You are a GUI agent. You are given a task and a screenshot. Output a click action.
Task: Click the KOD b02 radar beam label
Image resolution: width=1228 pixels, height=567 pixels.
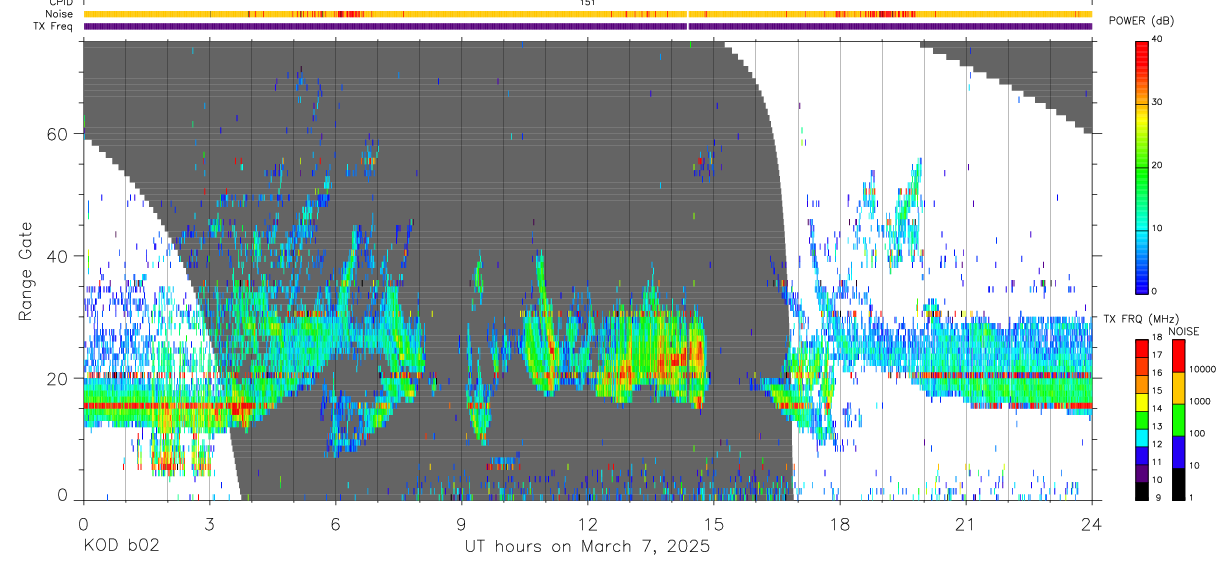click(121, 546)
